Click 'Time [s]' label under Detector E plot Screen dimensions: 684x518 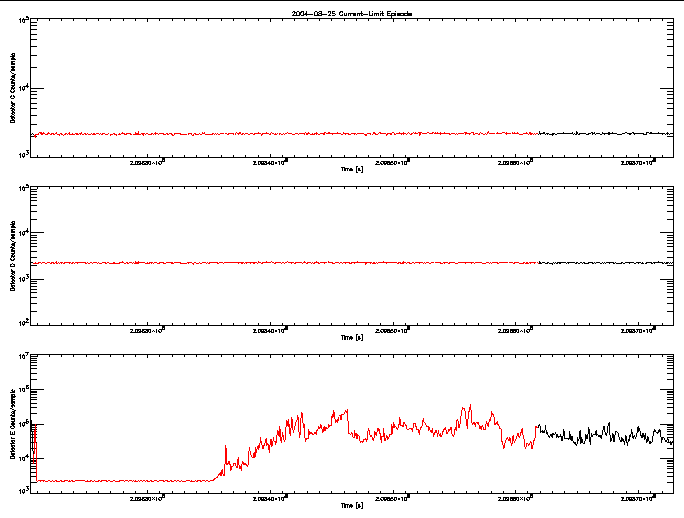click(x=352, y=505)
